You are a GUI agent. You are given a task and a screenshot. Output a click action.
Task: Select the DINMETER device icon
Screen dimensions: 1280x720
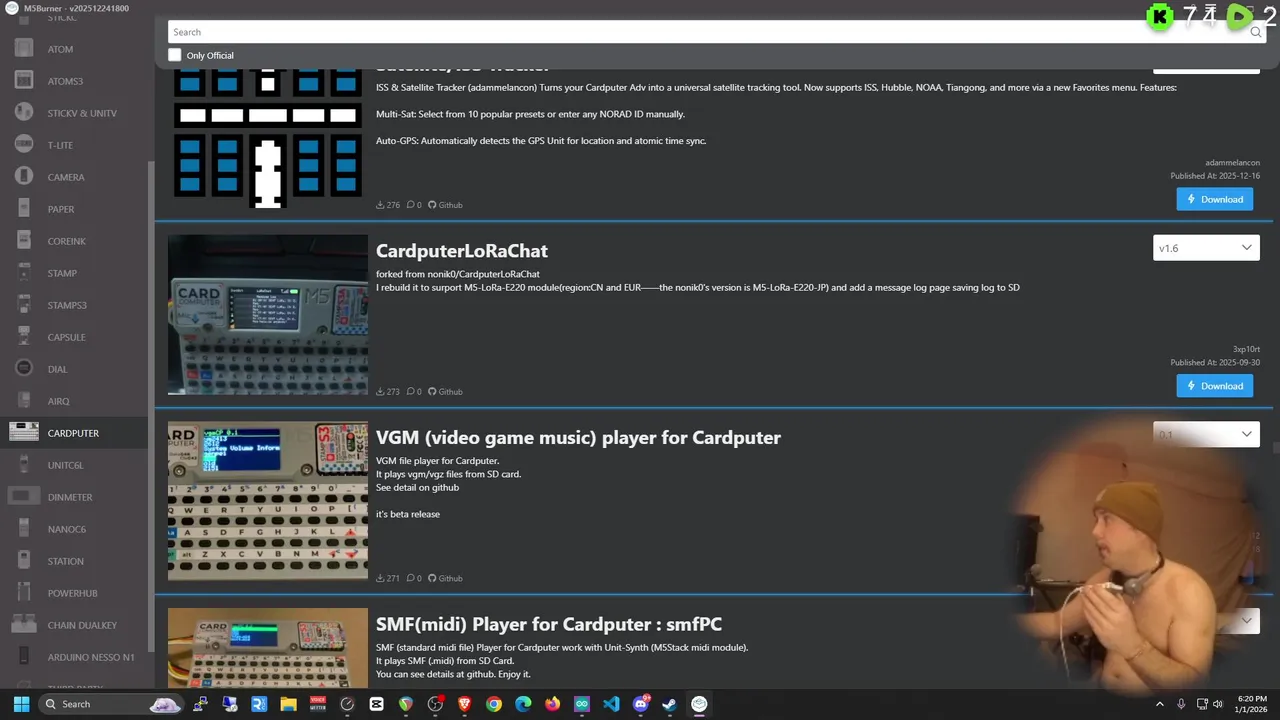pos(24,497)
